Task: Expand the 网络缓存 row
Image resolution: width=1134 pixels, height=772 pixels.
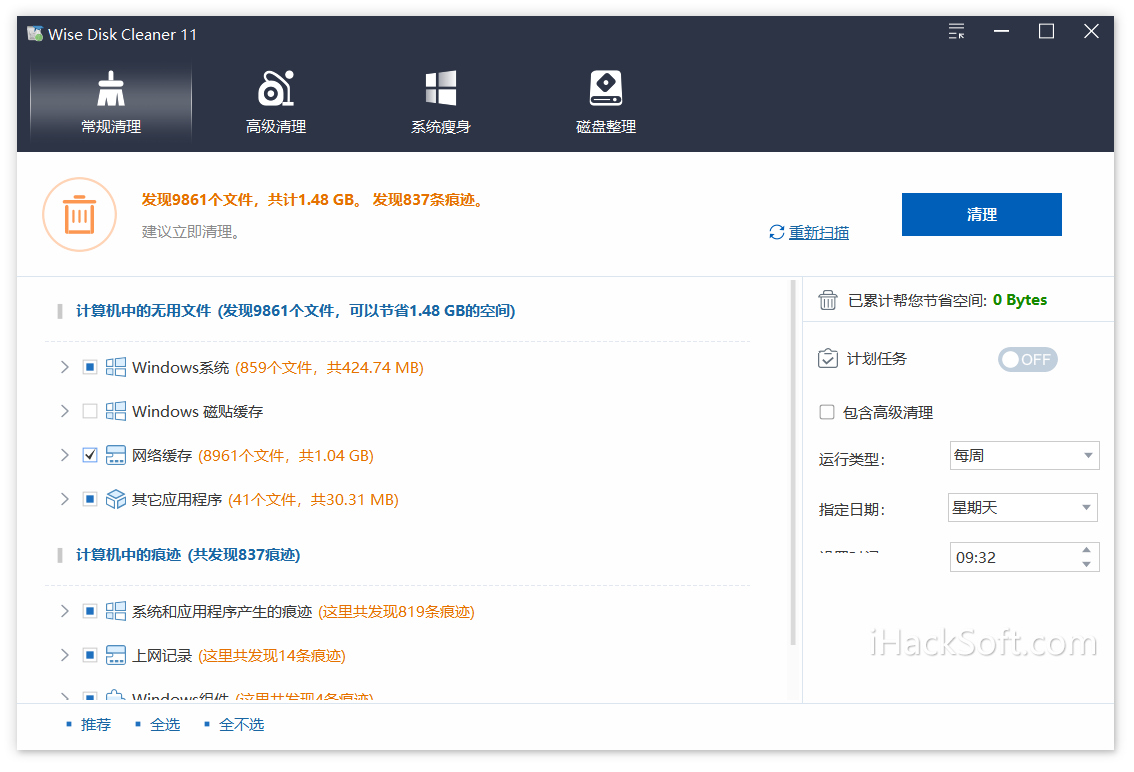Action: 64,455
